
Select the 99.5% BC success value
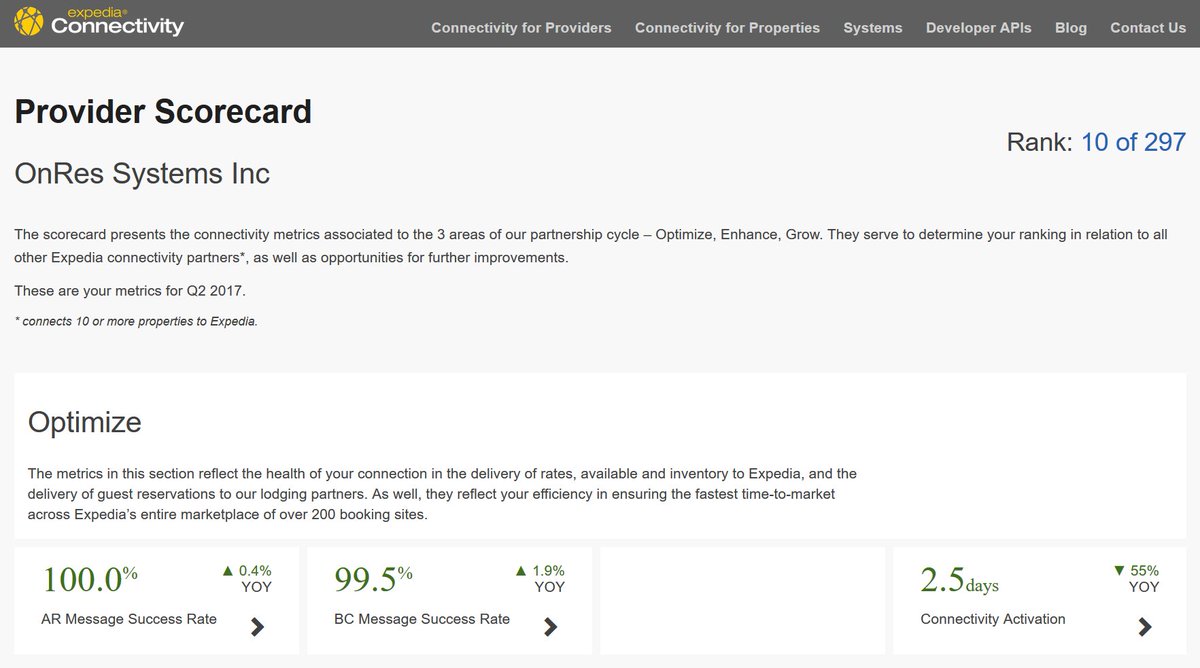coord(373,579)
